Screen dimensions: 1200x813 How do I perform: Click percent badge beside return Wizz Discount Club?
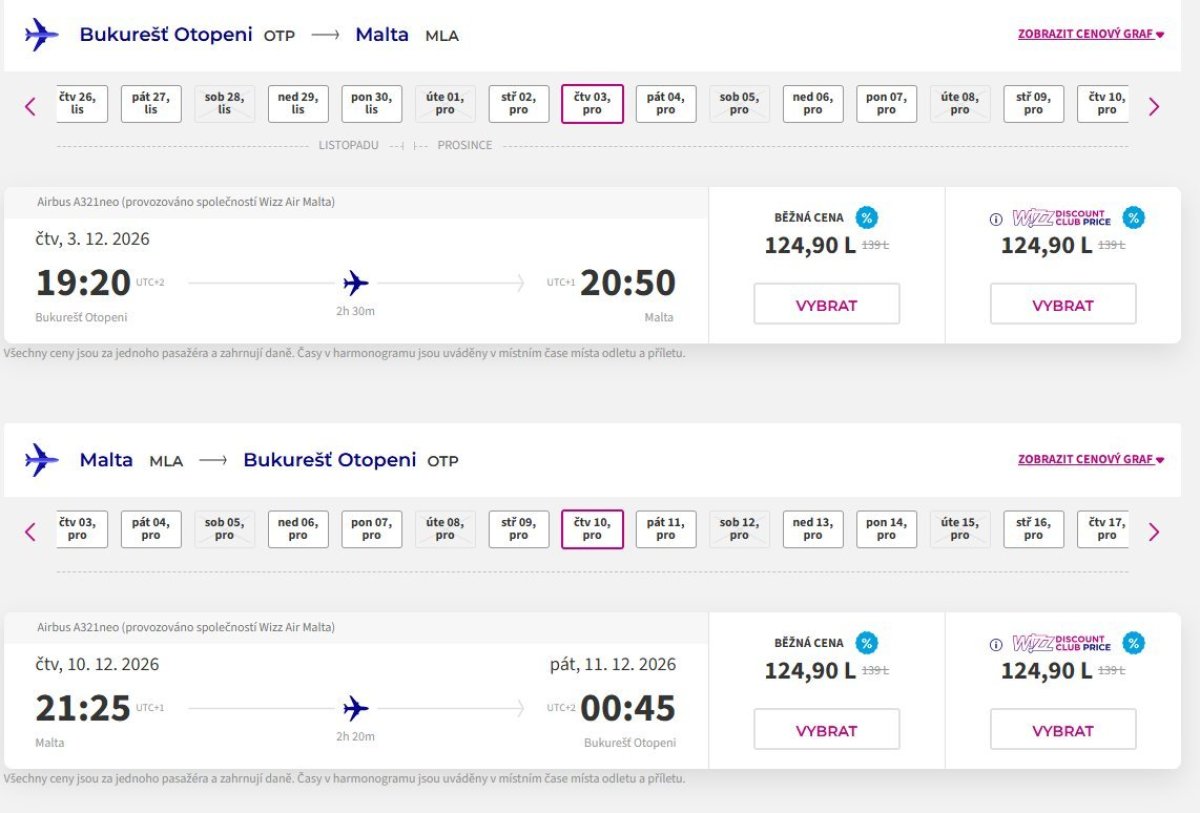tap(1133, 643)
